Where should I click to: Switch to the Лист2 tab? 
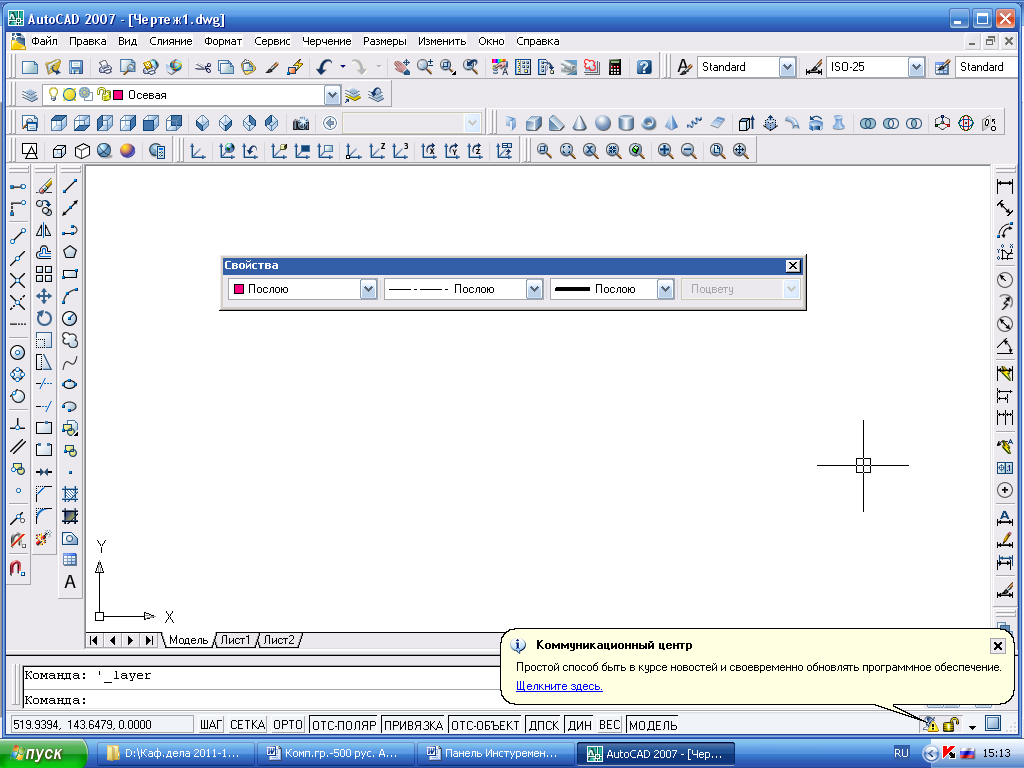(x=279, y=640)
